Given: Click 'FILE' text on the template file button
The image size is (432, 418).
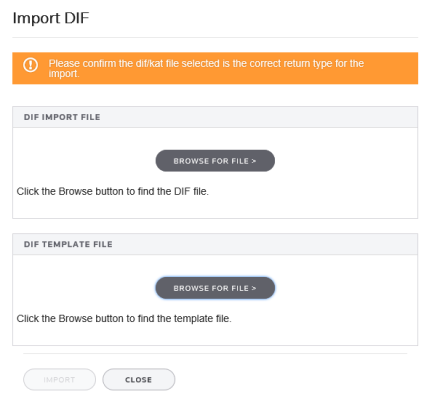Looking at the screenshot, I should 240,288.
